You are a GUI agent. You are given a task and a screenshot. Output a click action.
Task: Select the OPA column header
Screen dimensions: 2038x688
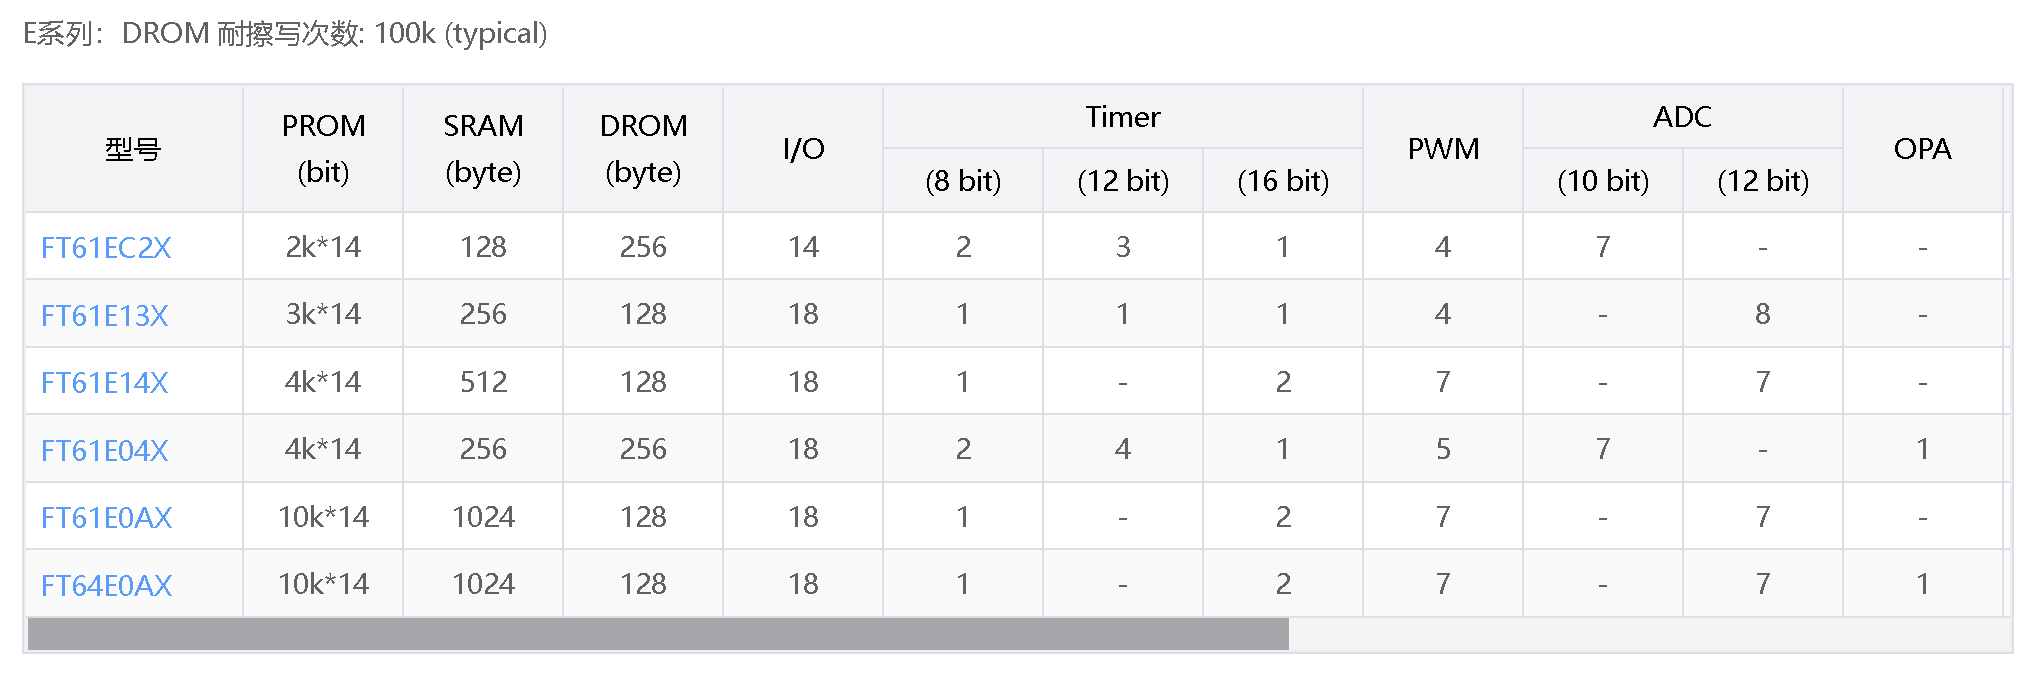1922,149
